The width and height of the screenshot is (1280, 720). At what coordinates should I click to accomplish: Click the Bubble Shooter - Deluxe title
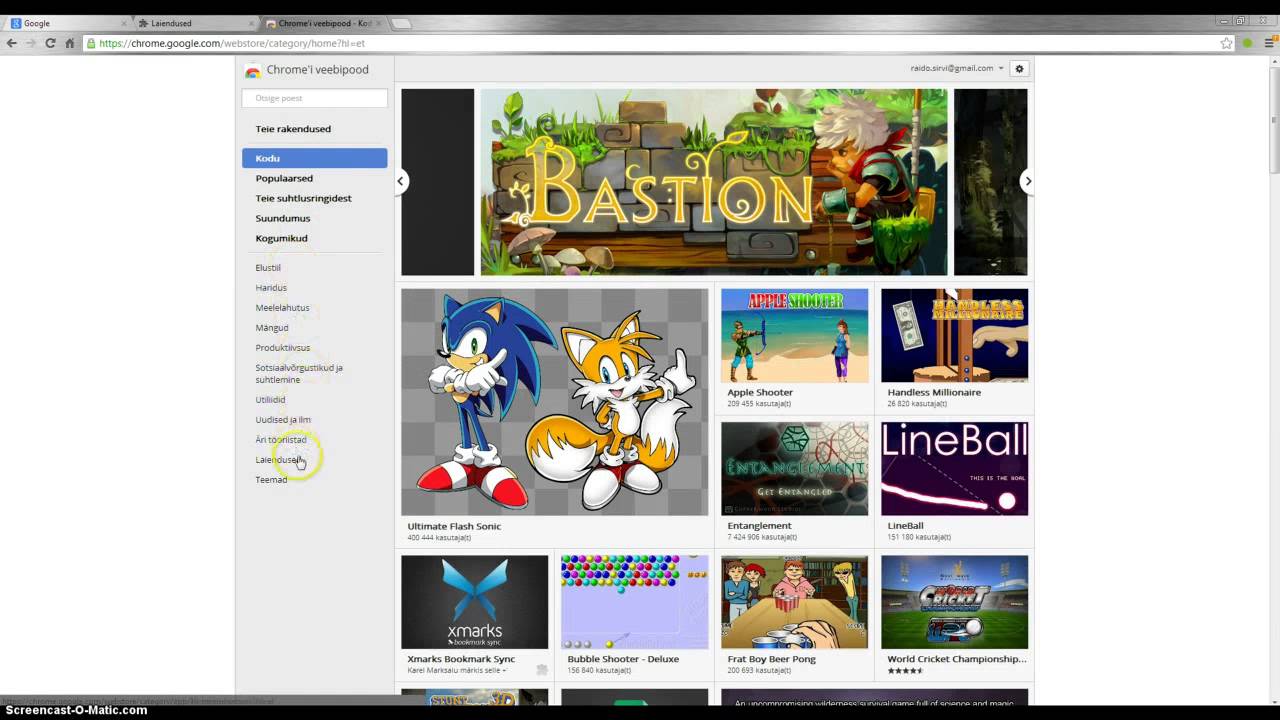[623, 659]
